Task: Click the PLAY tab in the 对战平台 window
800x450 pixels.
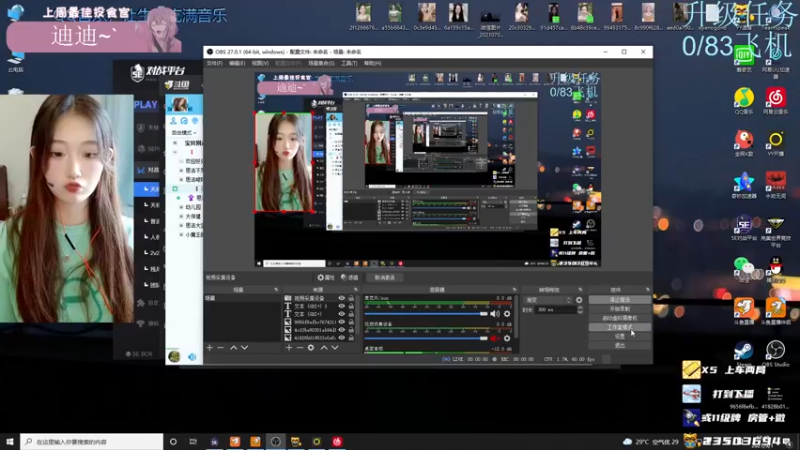Action: tap(146, 105)
